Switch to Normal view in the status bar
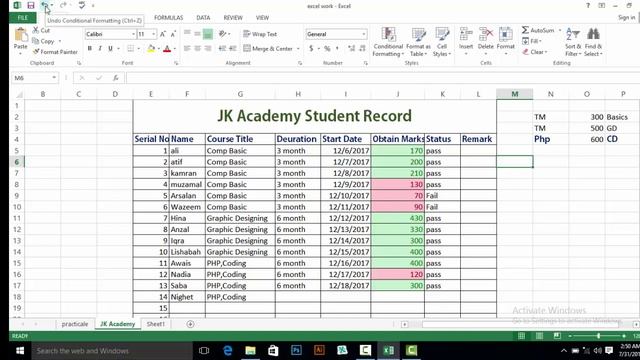 click(x=521, y=336)
